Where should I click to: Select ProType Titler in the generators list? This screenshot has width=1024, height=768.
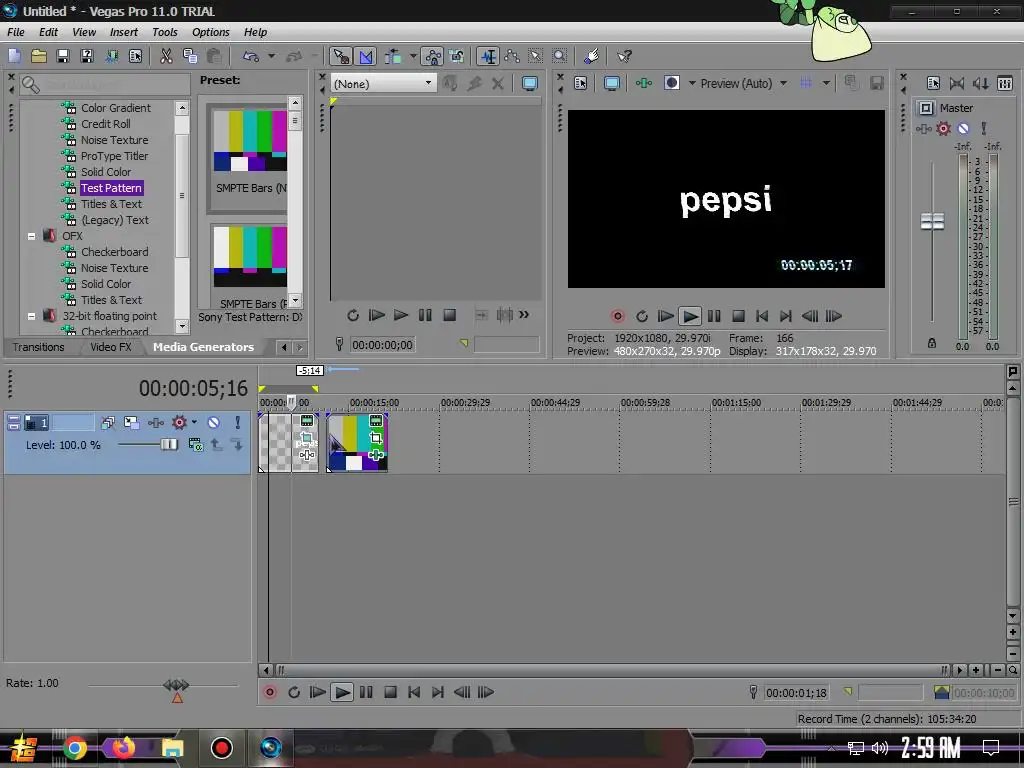(x=114, y=156)
